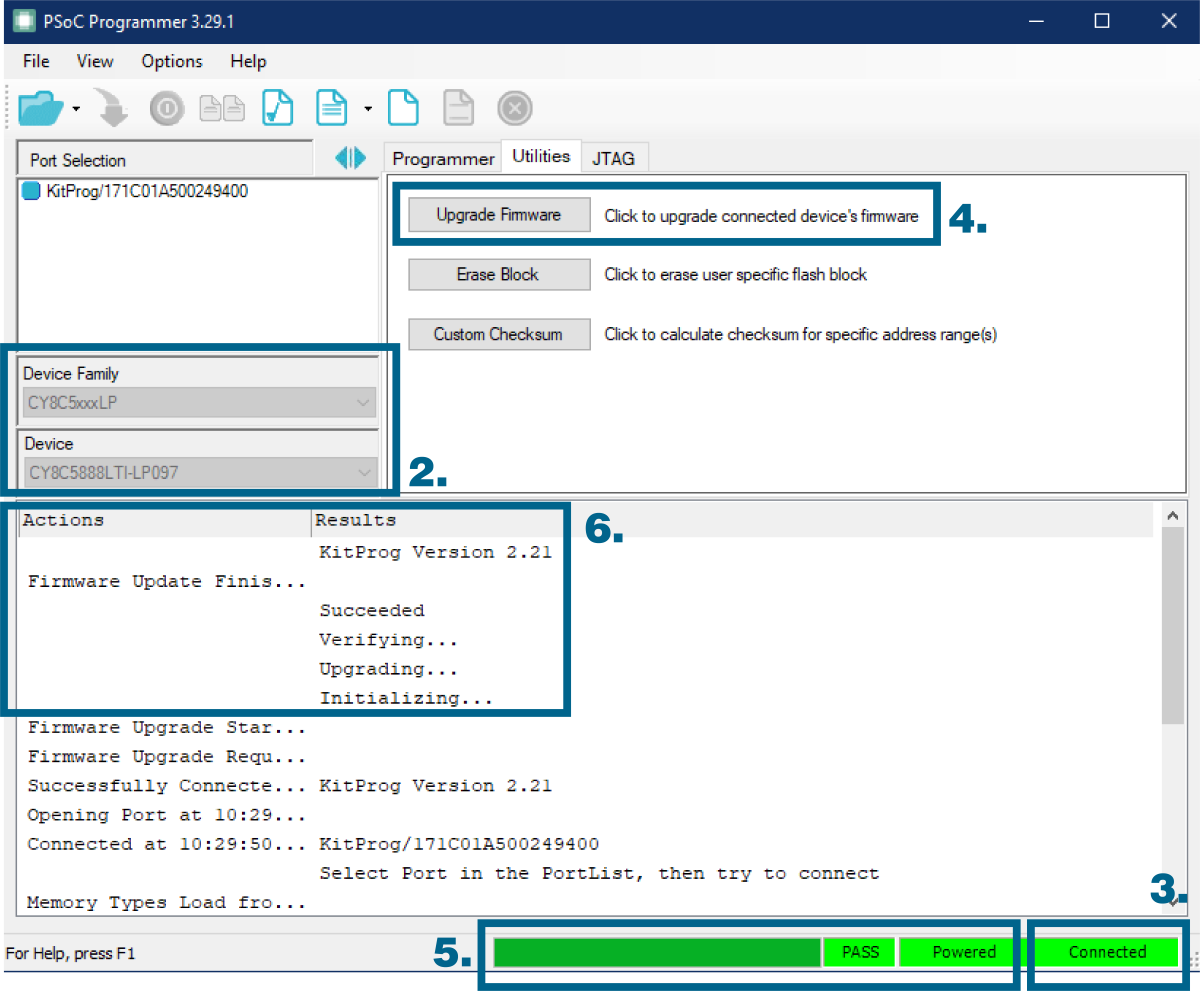Close the PSoC Programmer window
The image size is (1200, 991).
click(x=1167, y=21)
